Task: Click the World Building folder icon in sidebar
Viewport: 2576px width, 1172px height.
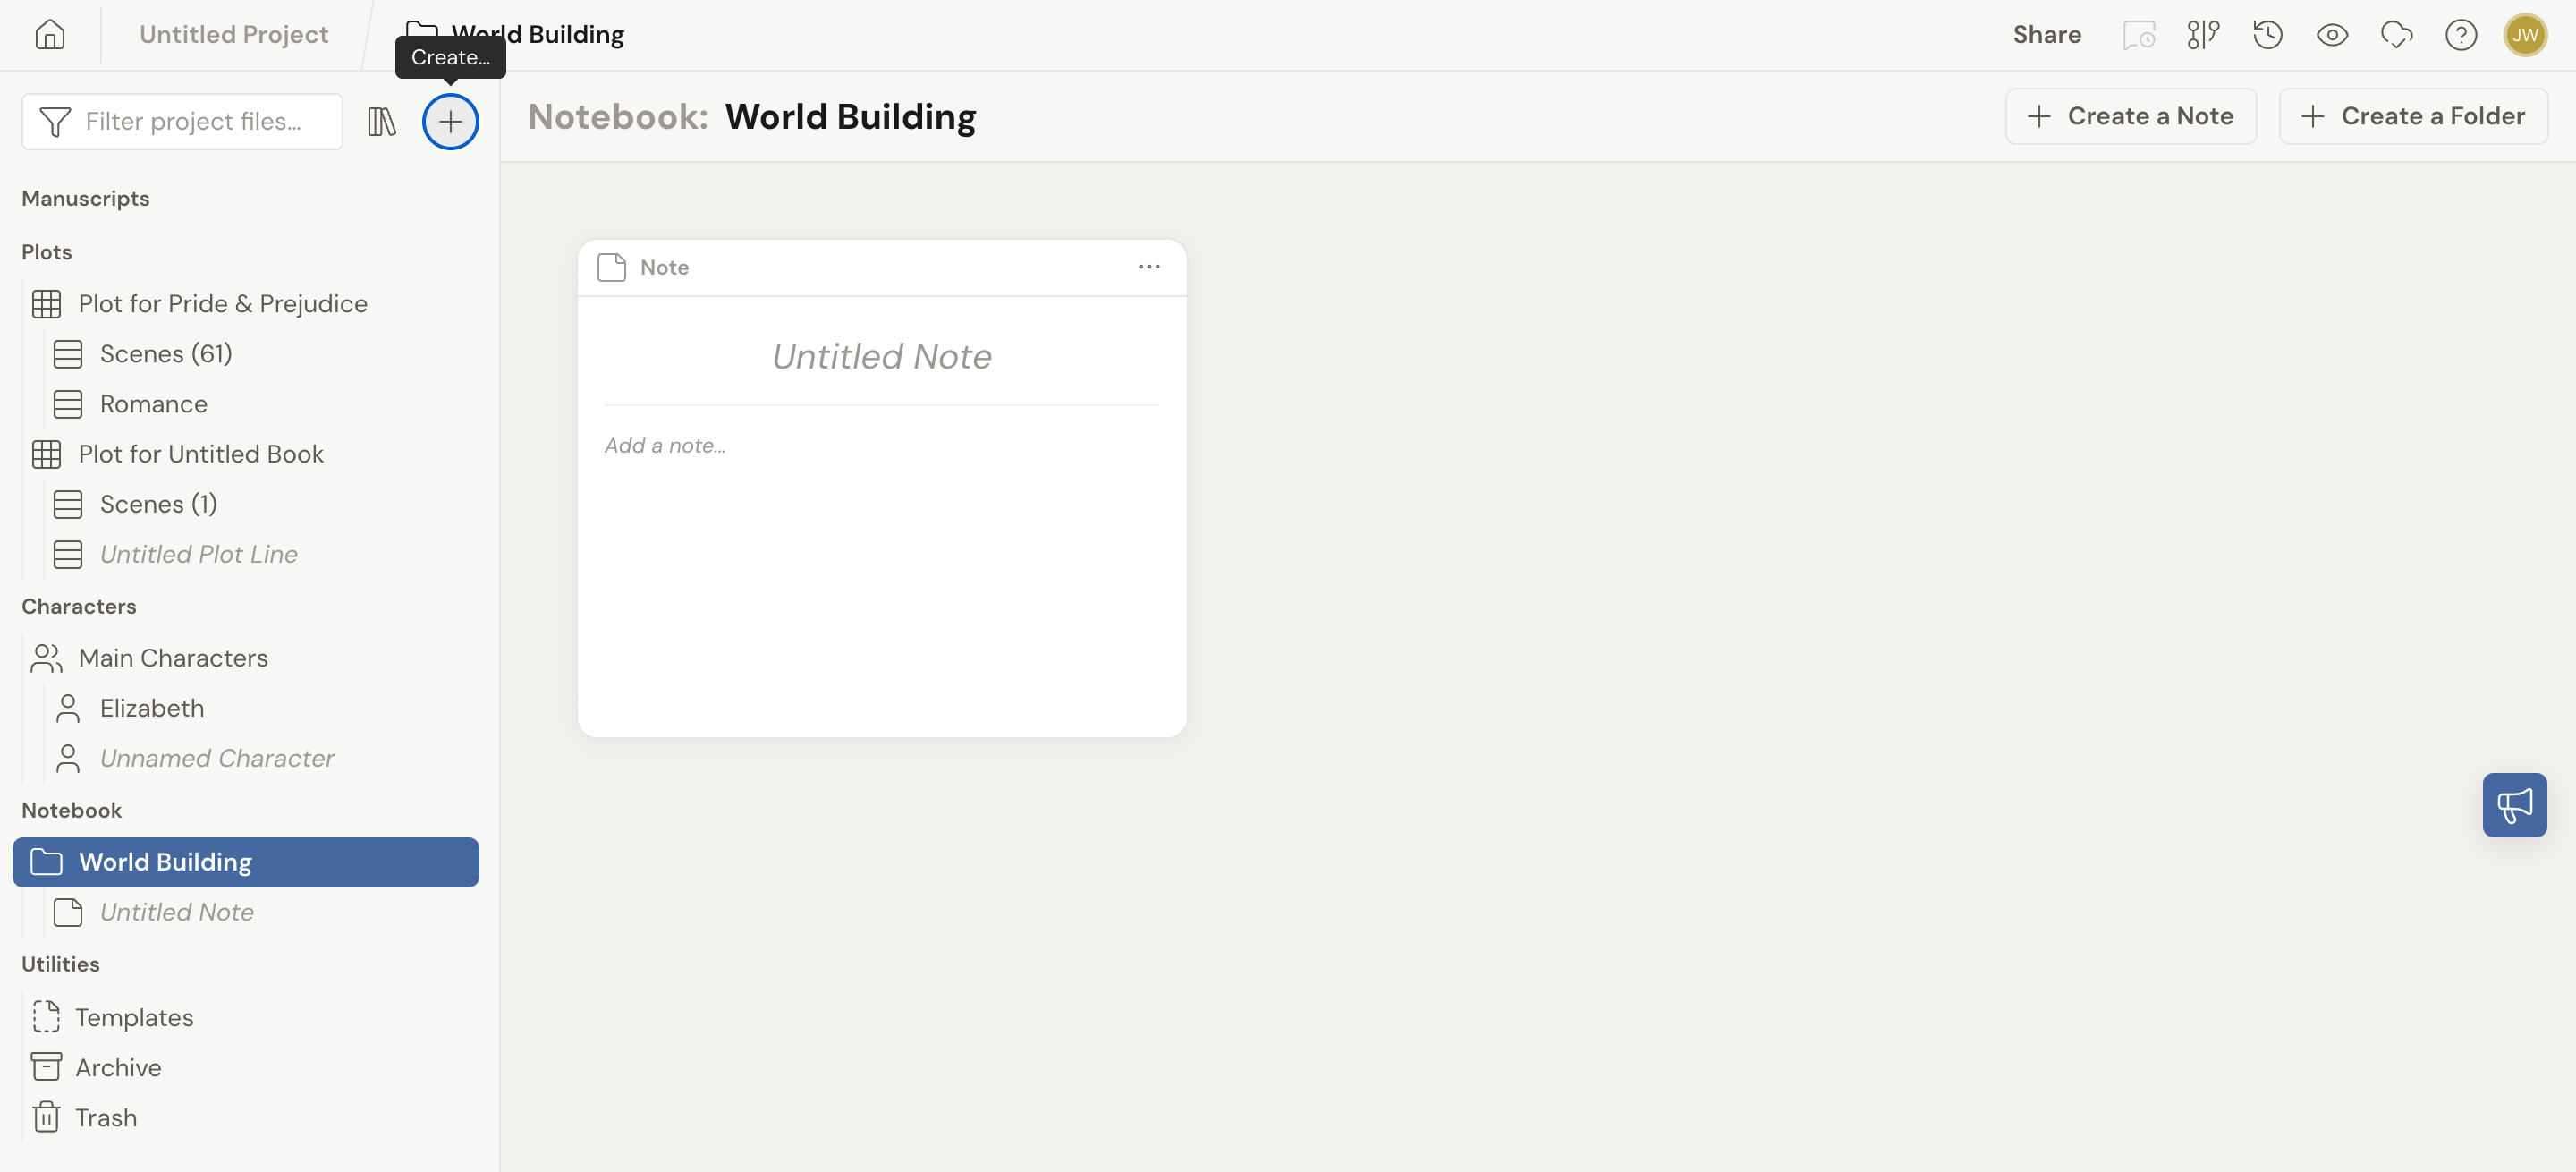Action: click(x=46, y=862)
